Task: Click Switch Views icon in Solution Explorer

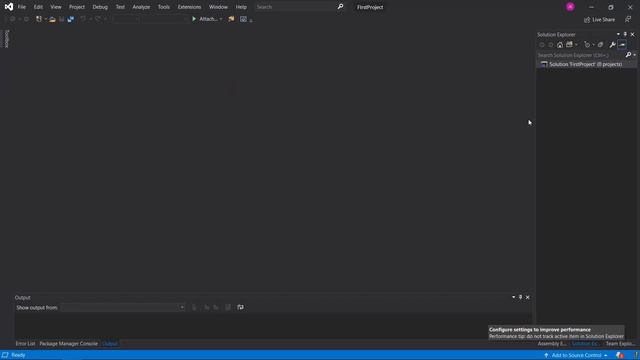Action: pos(569,45)
